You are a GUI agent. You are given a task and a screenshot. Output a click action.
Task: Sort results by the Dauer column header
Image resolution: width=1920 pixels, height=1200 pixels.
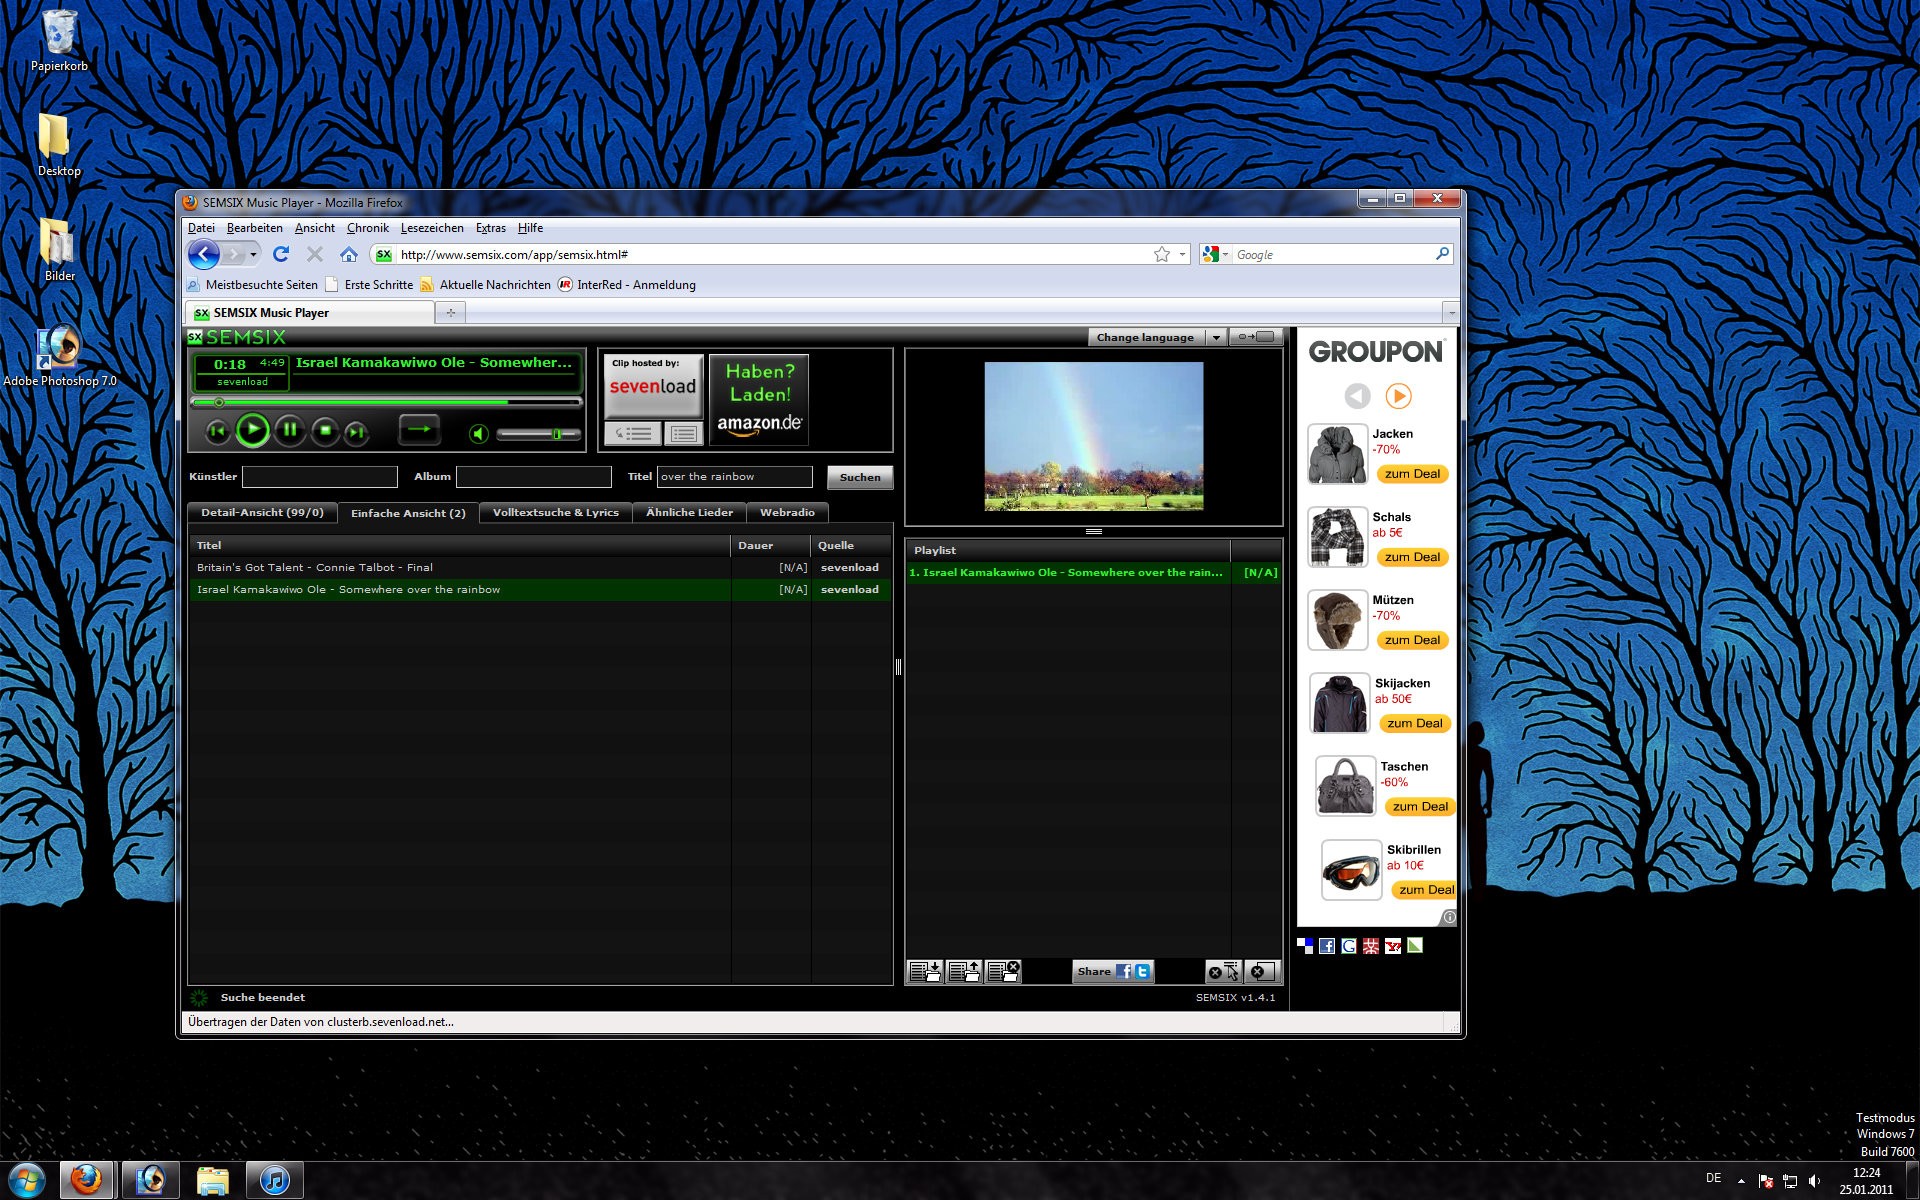[x=771, y=545]
